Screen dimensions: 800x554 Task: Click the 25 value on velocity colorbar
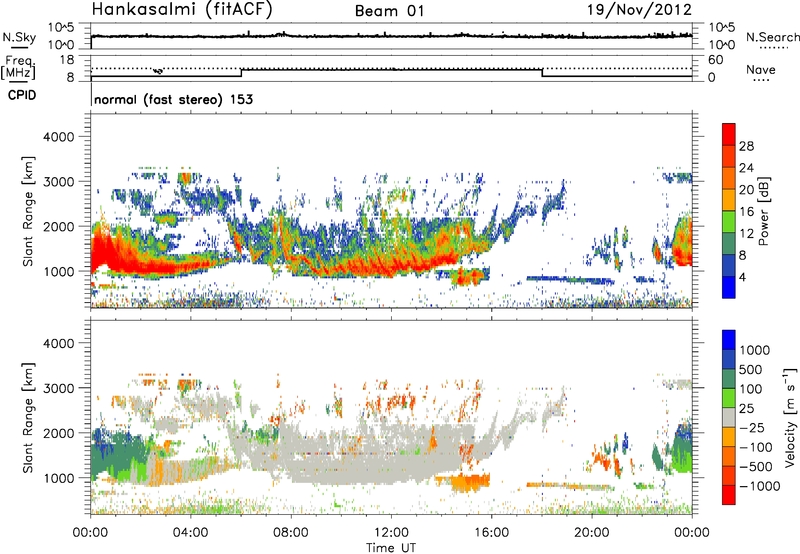click(x=746, y=408)
